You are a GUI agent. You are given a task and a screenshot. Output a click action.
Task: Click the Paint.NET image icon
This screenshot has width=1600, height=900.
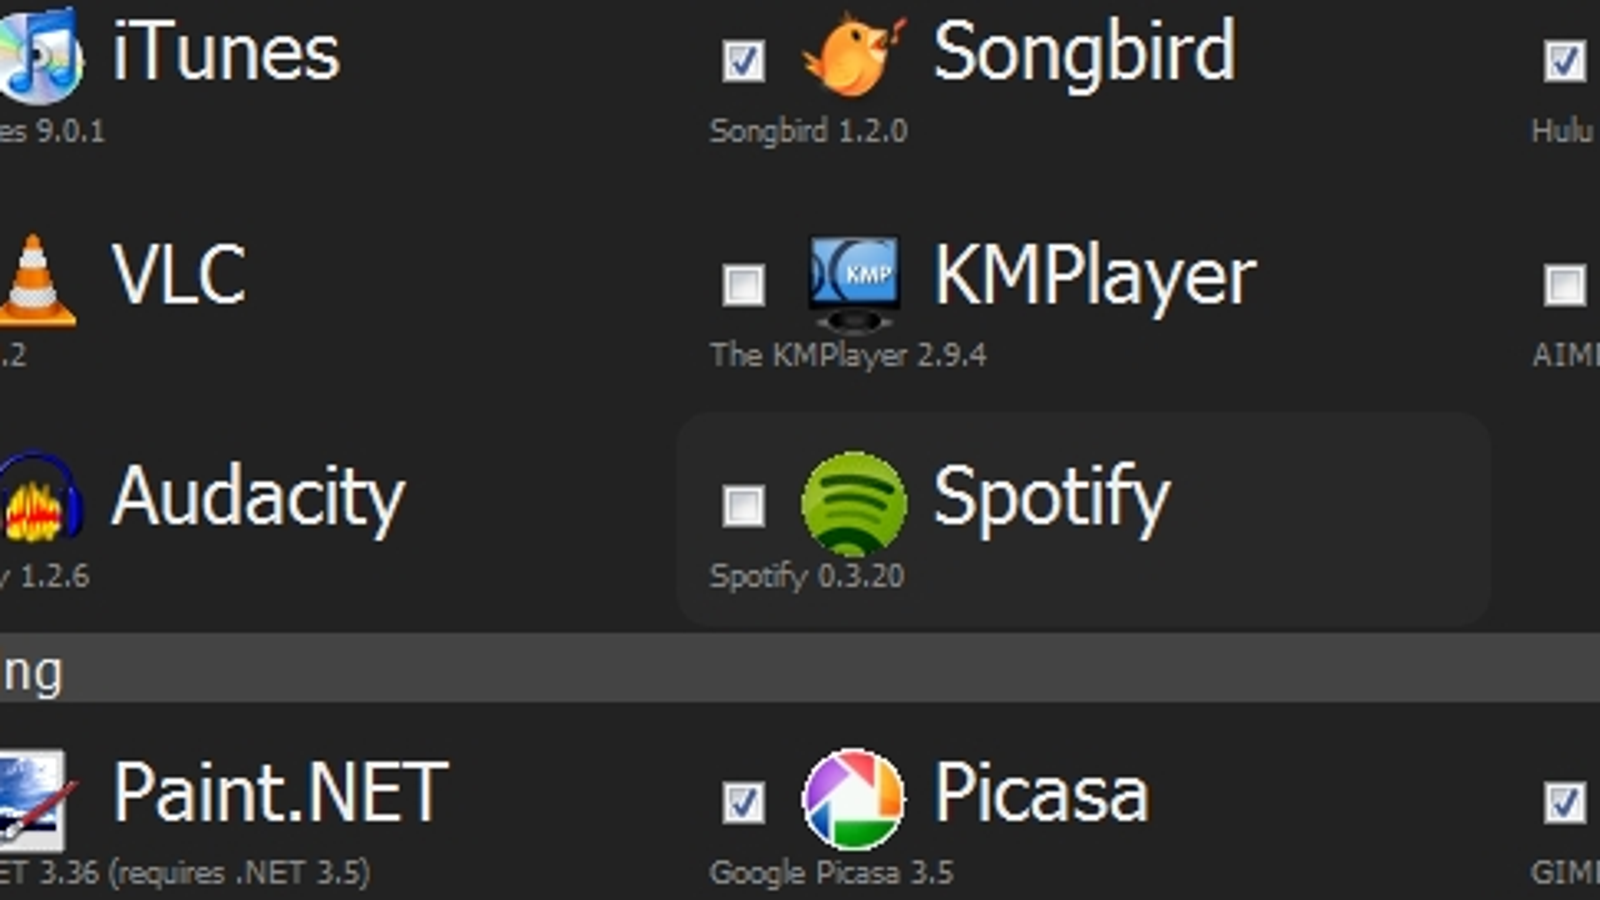pyautogui.click(x=35, y=799)
